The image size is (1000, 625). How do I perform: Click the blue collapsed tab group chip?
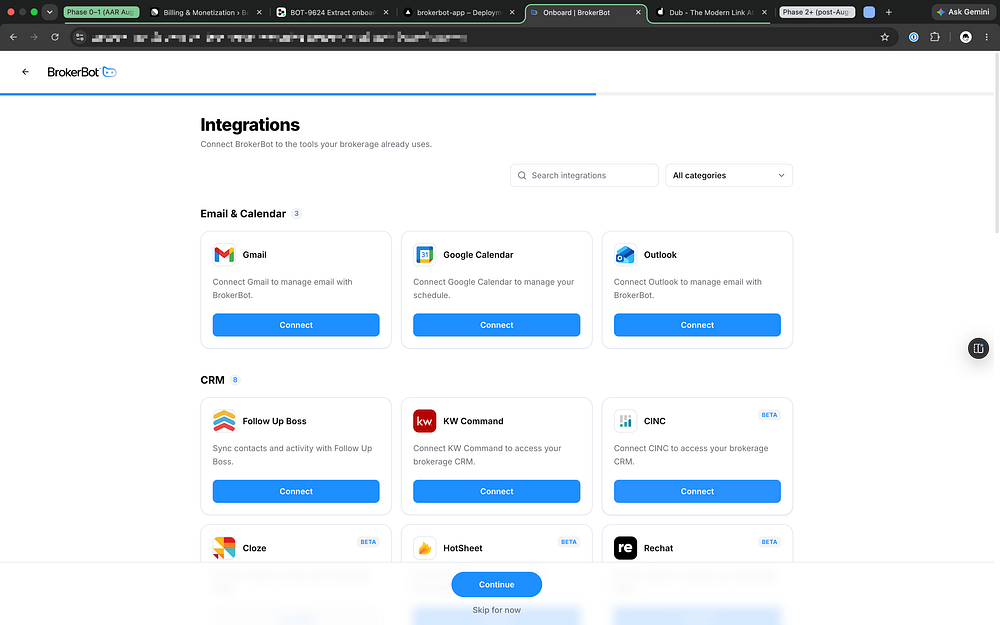click(869, 12)
